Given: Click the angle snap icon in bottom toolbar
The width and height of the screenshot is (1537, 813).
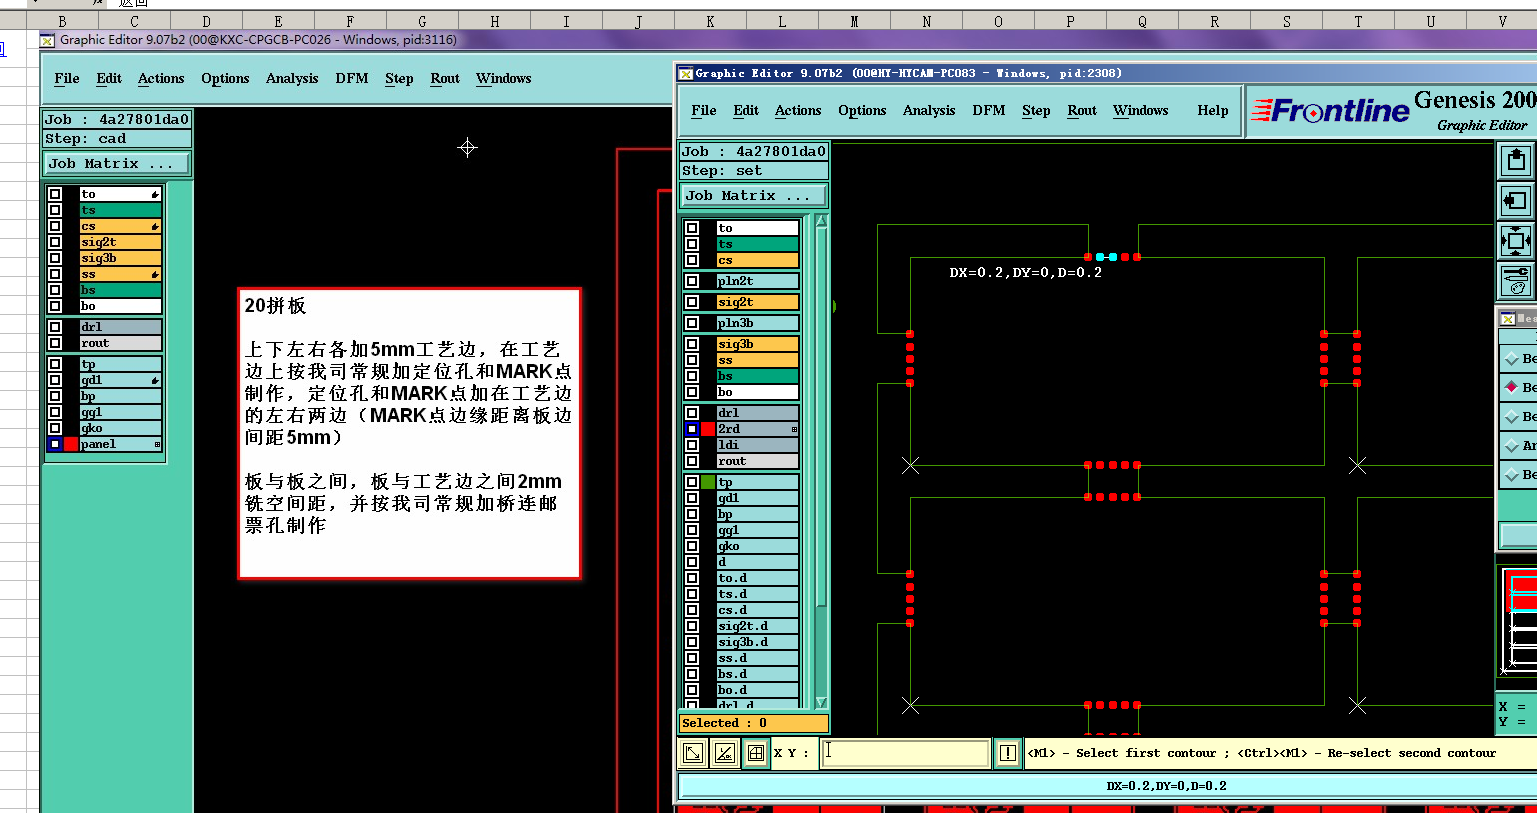Looking at the screenshot, I should (725, 753).
